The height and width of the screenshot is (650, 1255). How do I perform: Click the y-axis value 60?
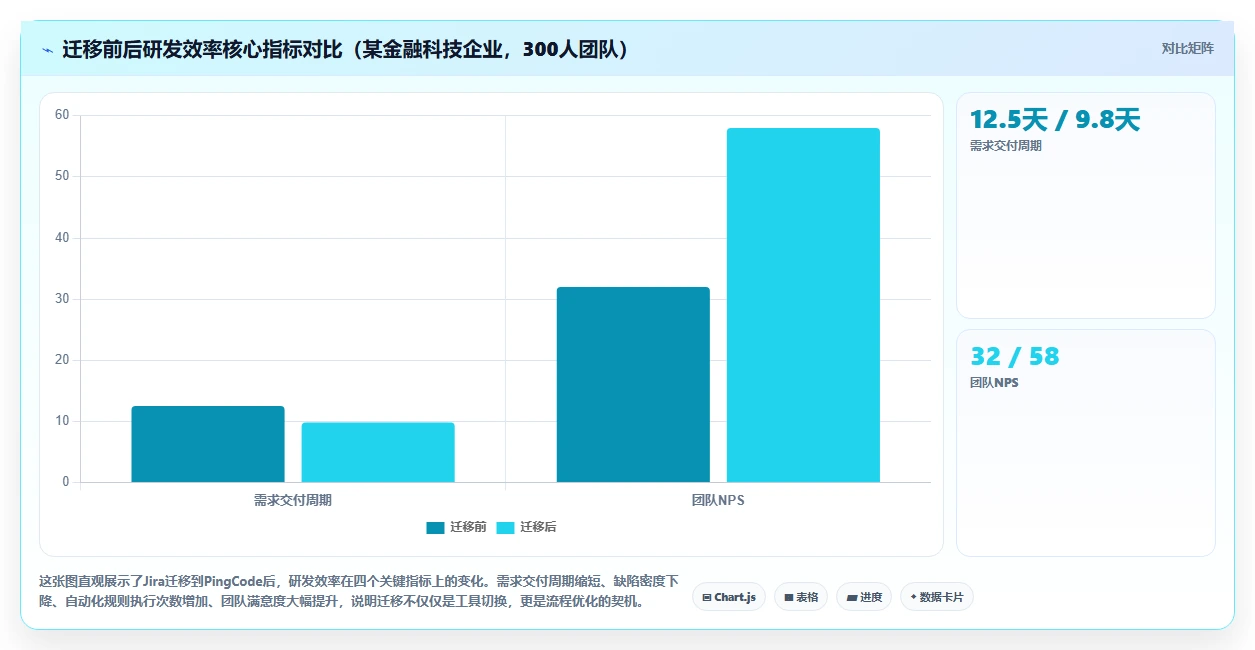pos(62,115)
